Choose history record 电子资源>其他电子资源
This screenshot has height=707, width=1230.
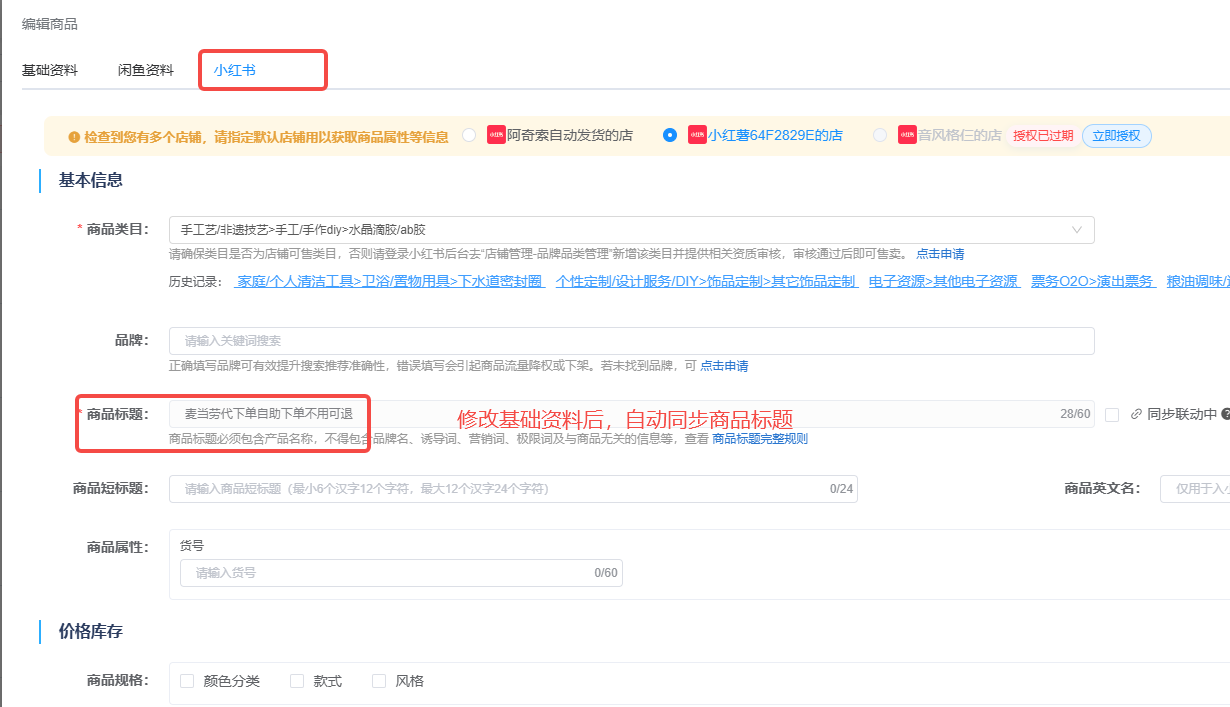[943, 282]
